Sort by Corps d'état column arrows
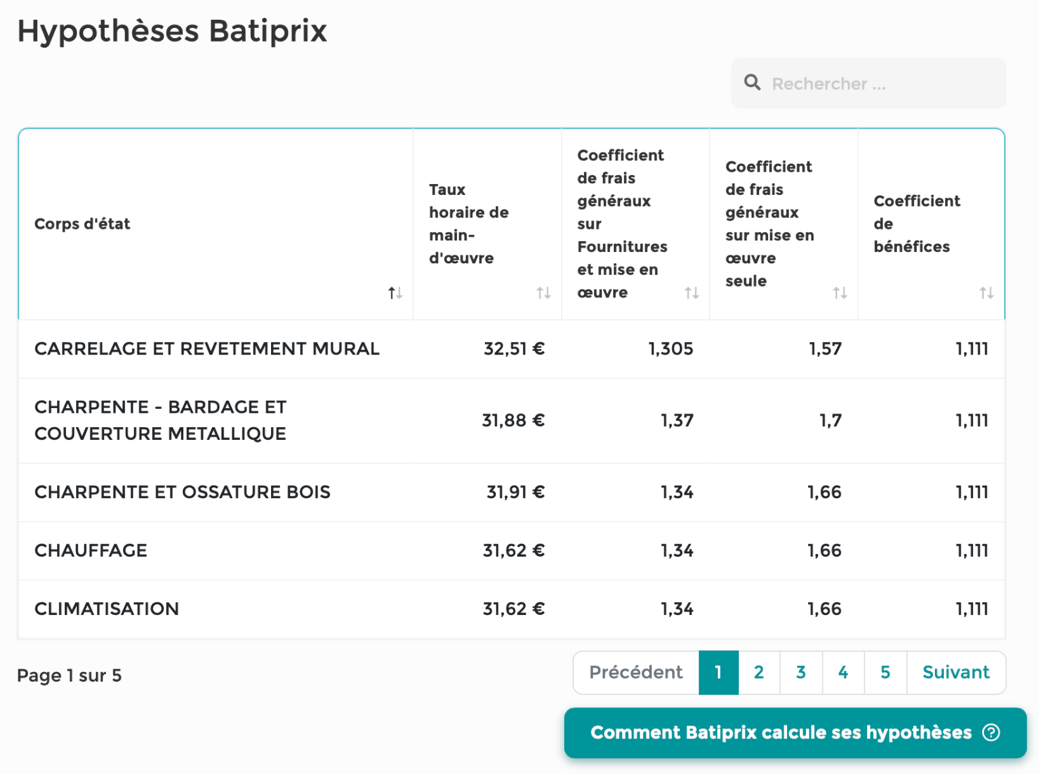Screen dimensions: 1039x774 [x=395, y=293]
